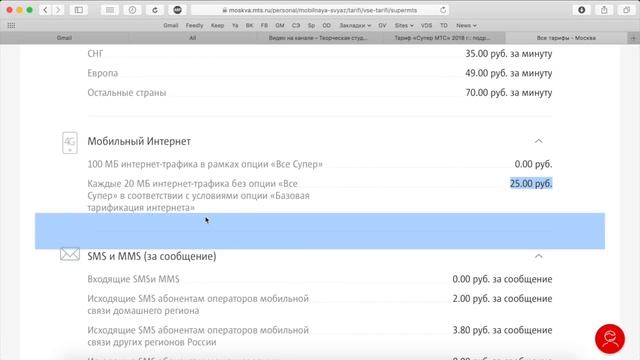Viewport: 640px width, 360px height.
Task: Expand the Закладки bookmarks folder
Action: [355, 25]
